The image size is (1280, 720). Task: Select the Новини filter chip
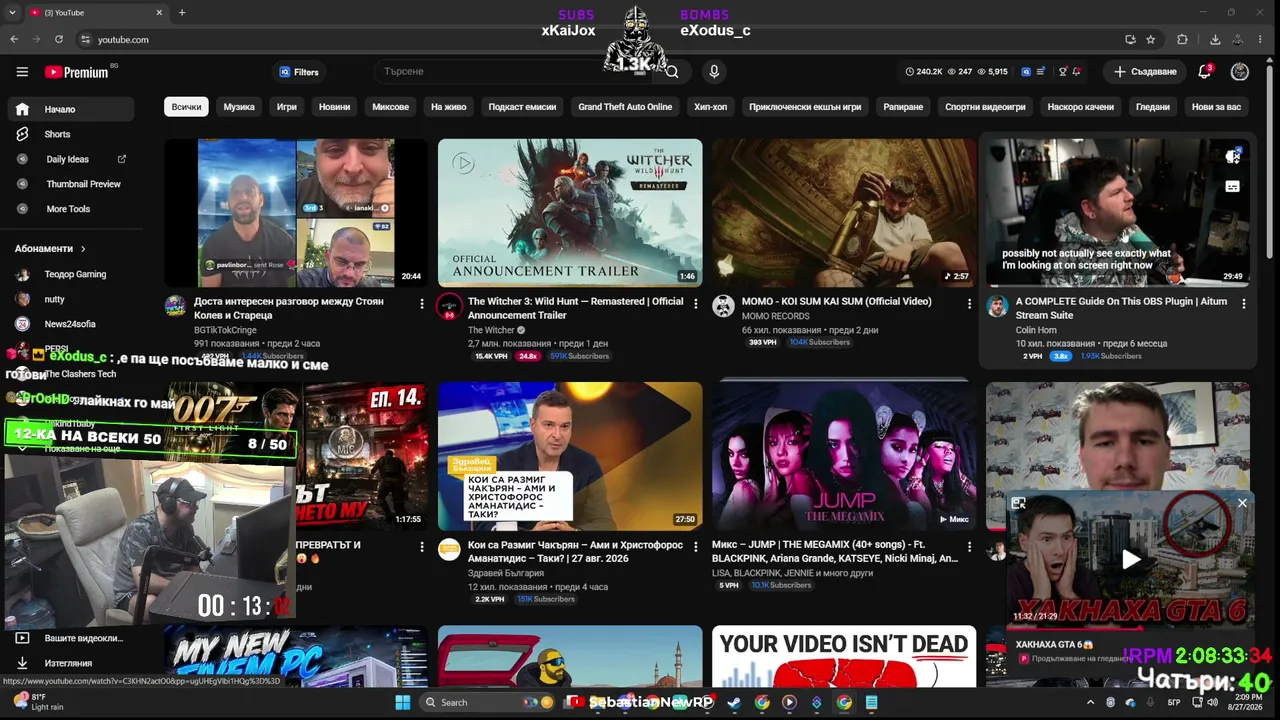click(x=335, y=107)
